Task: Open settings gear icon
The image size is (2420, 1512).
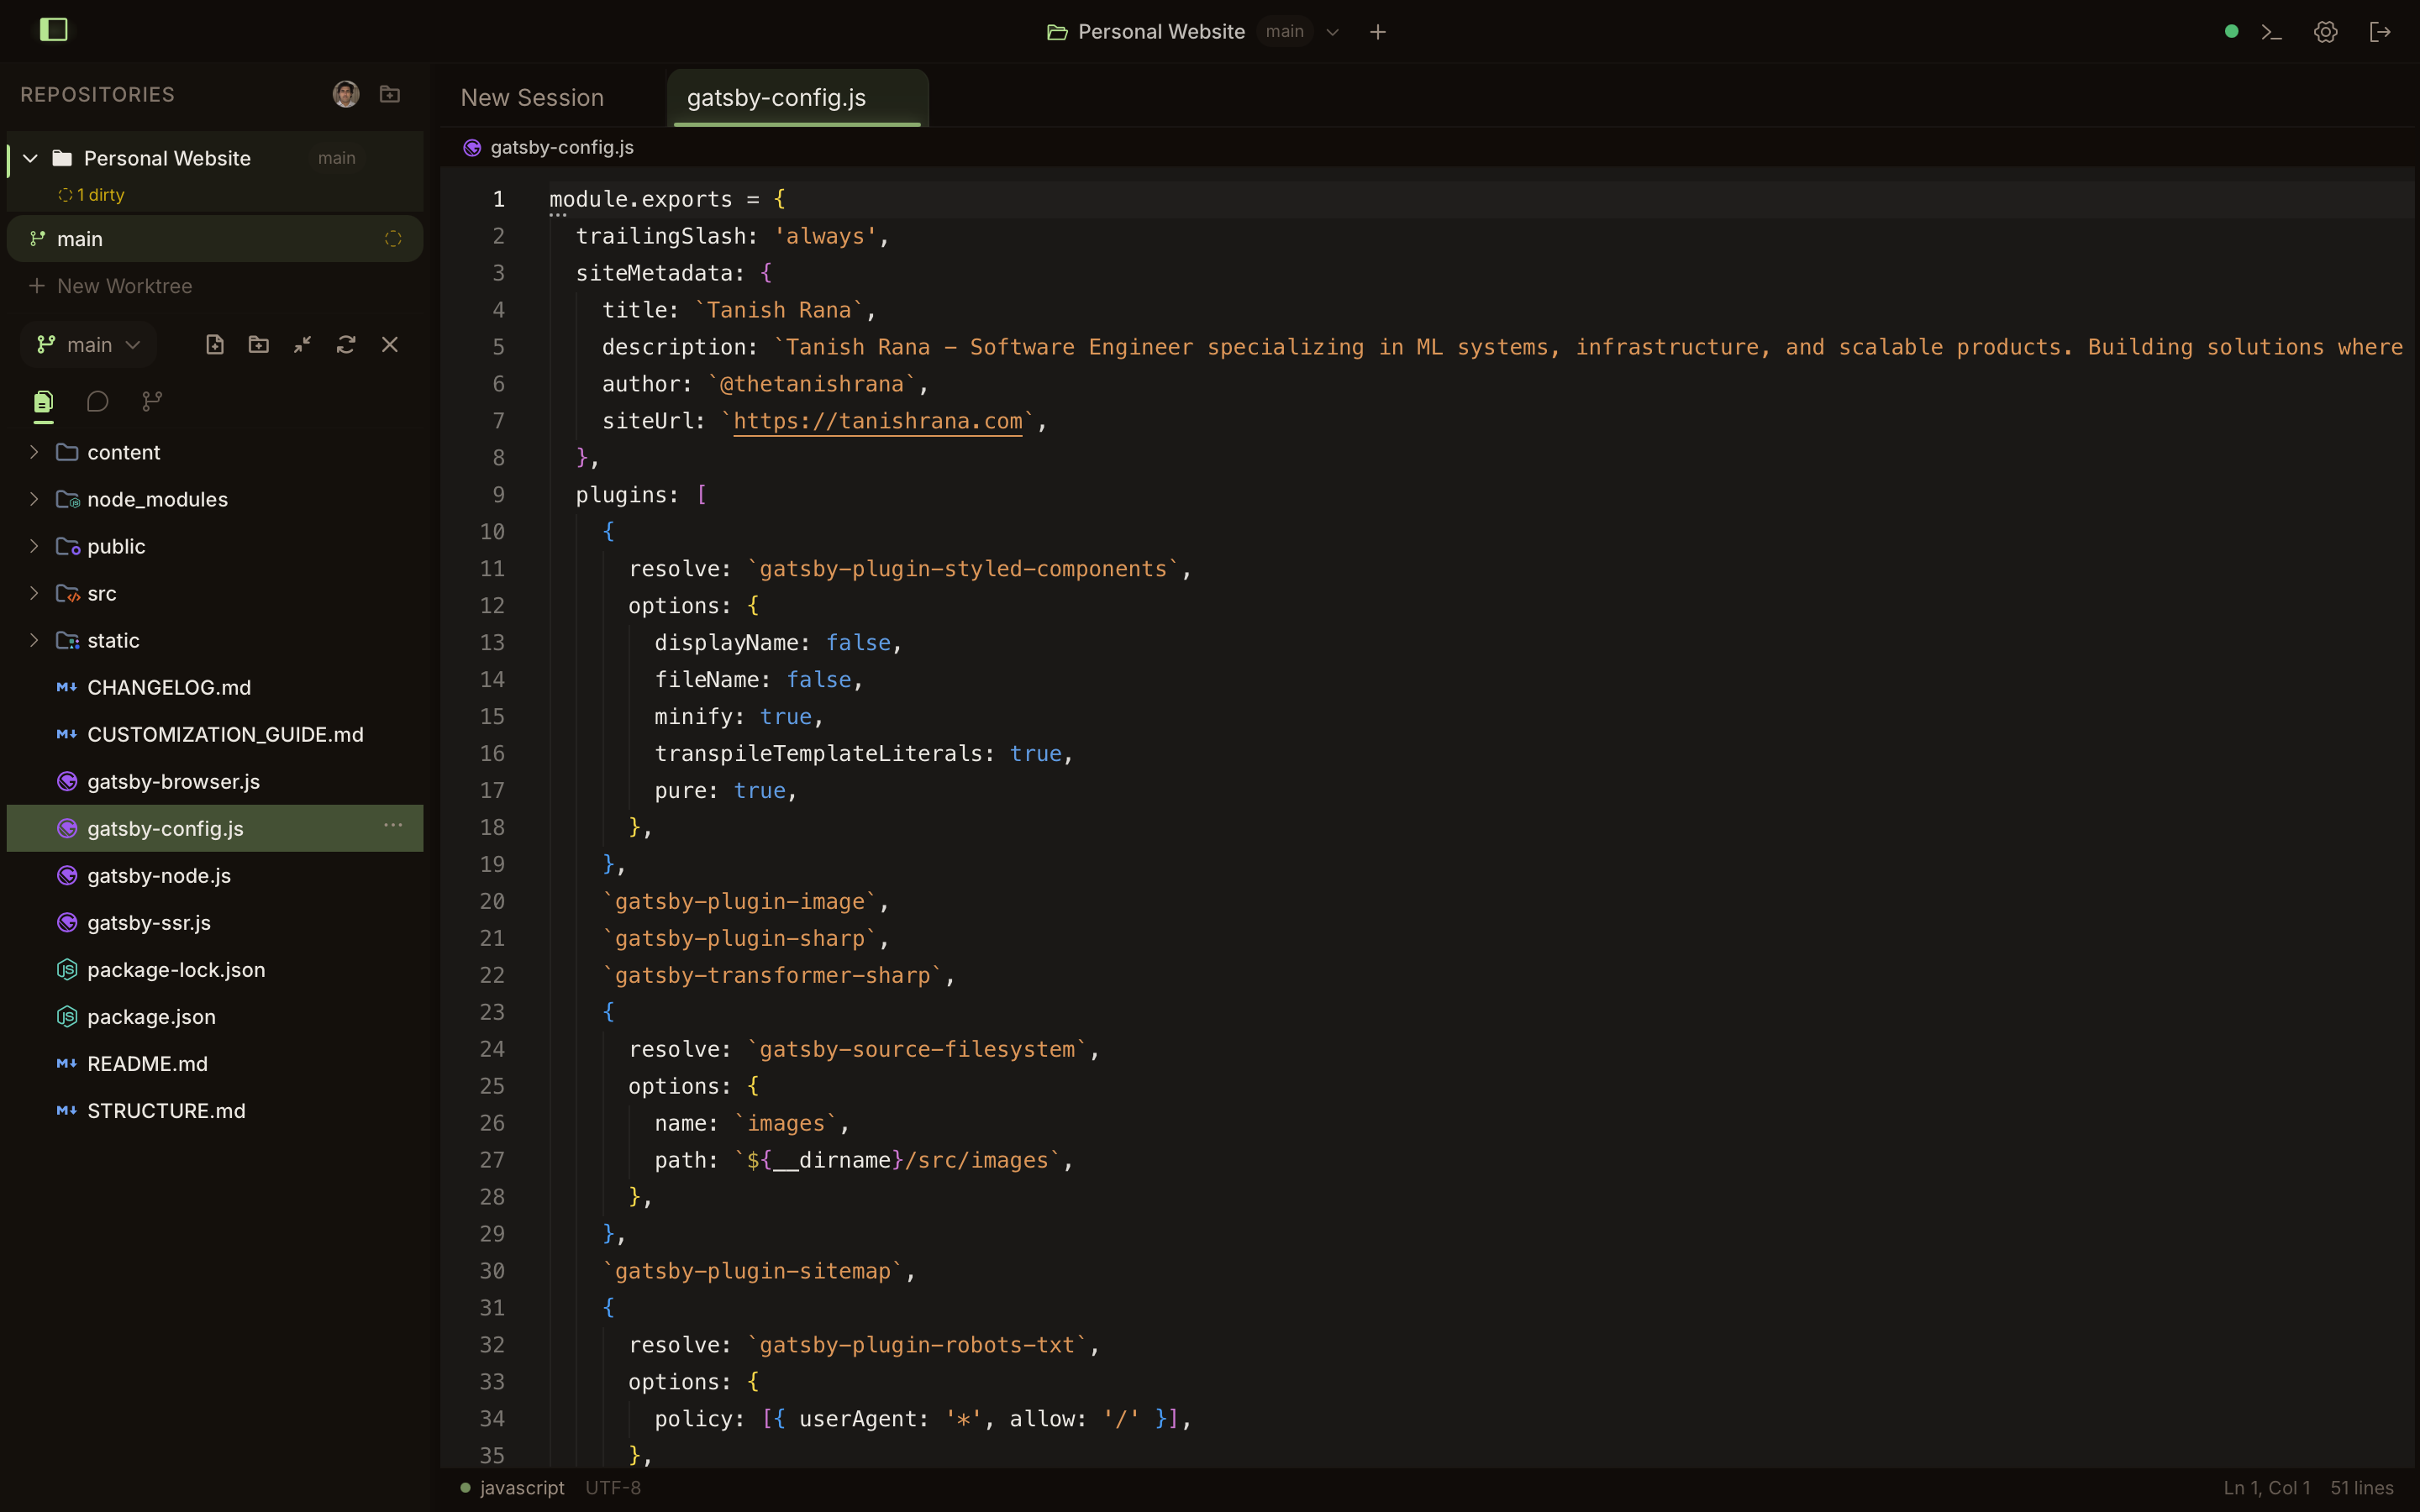Action: click(2325, 32)
